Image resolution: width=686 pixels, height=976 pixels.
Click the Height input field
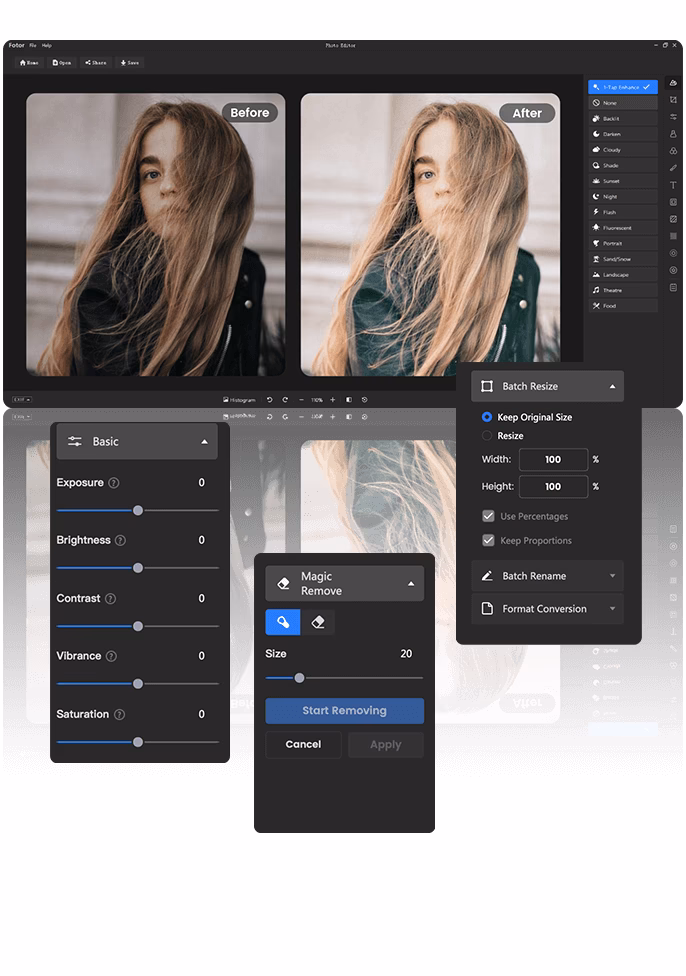[553, 487]
